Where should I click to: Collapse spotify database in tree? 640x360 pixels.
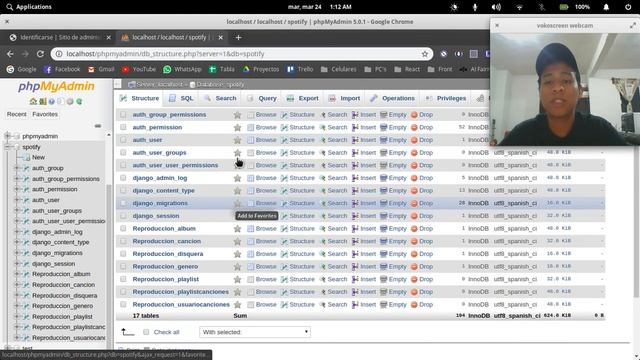[7, 147]
